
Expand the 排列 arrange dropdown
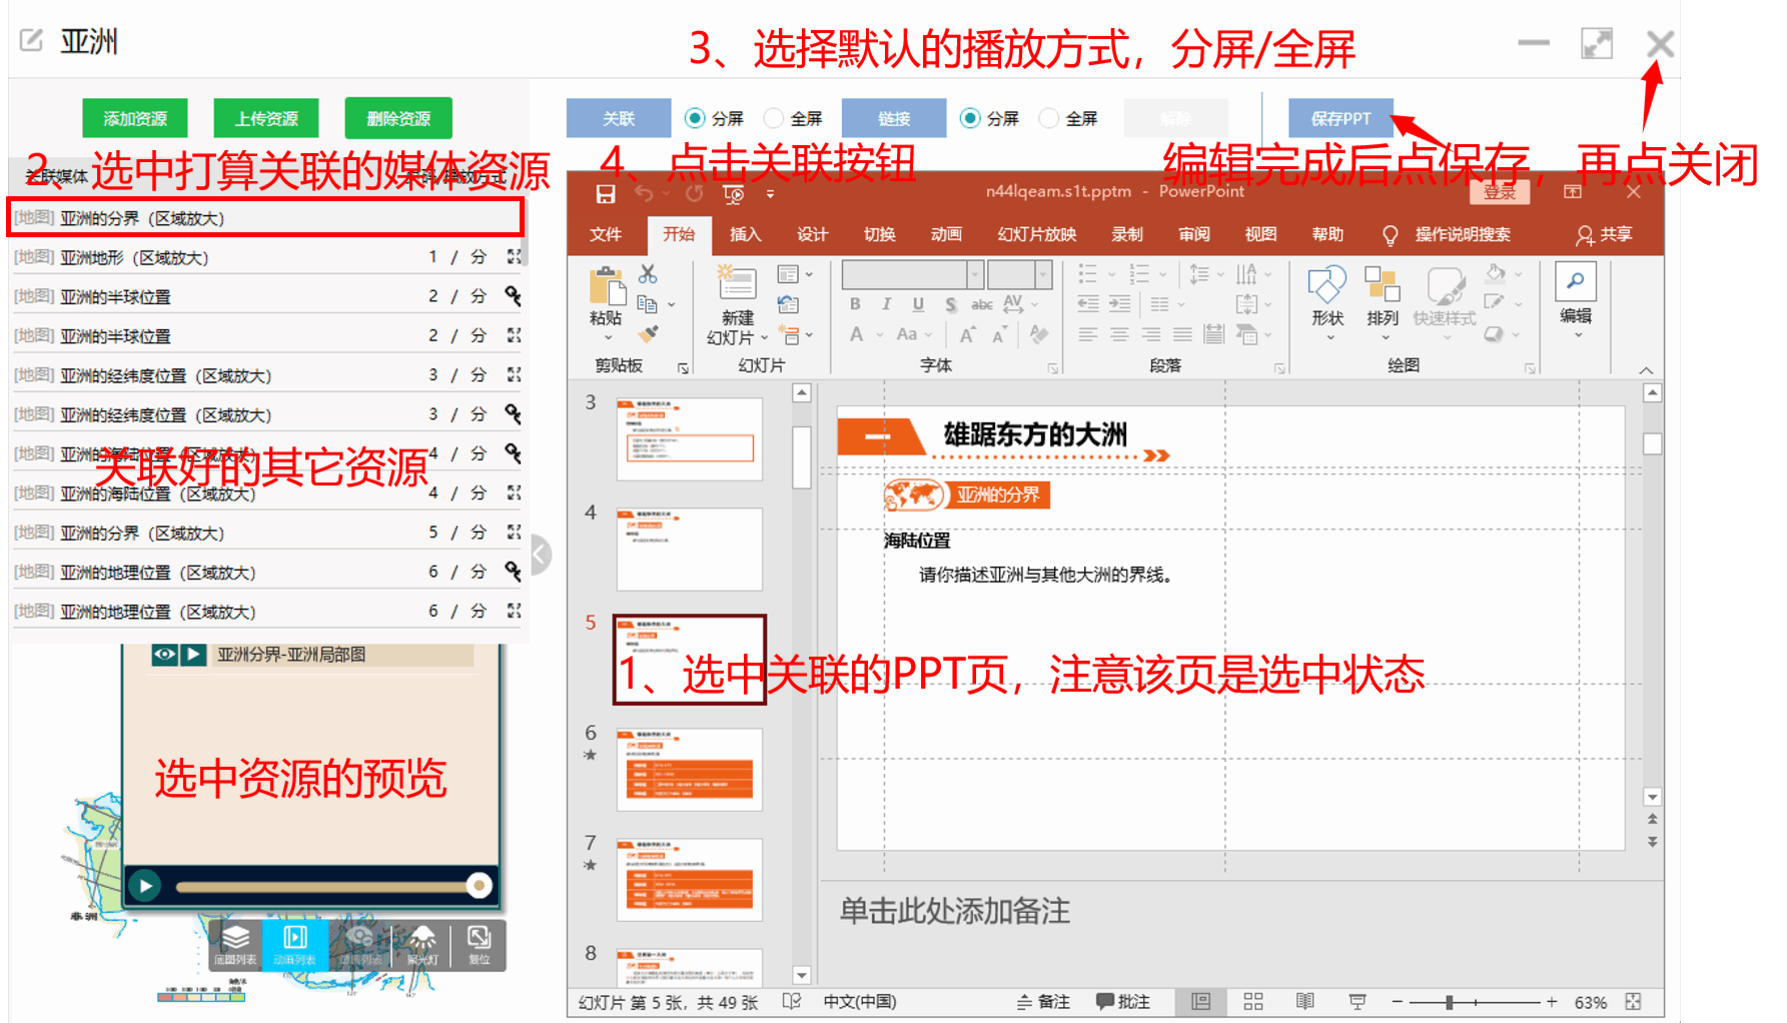point(1383,337)
